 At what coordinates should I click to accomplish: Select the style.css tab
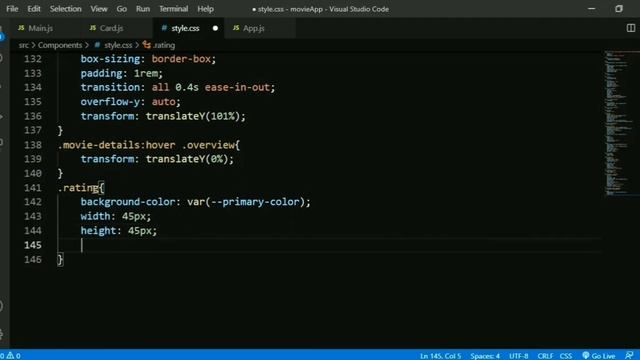pyautogui.click(x=185, y=28)
